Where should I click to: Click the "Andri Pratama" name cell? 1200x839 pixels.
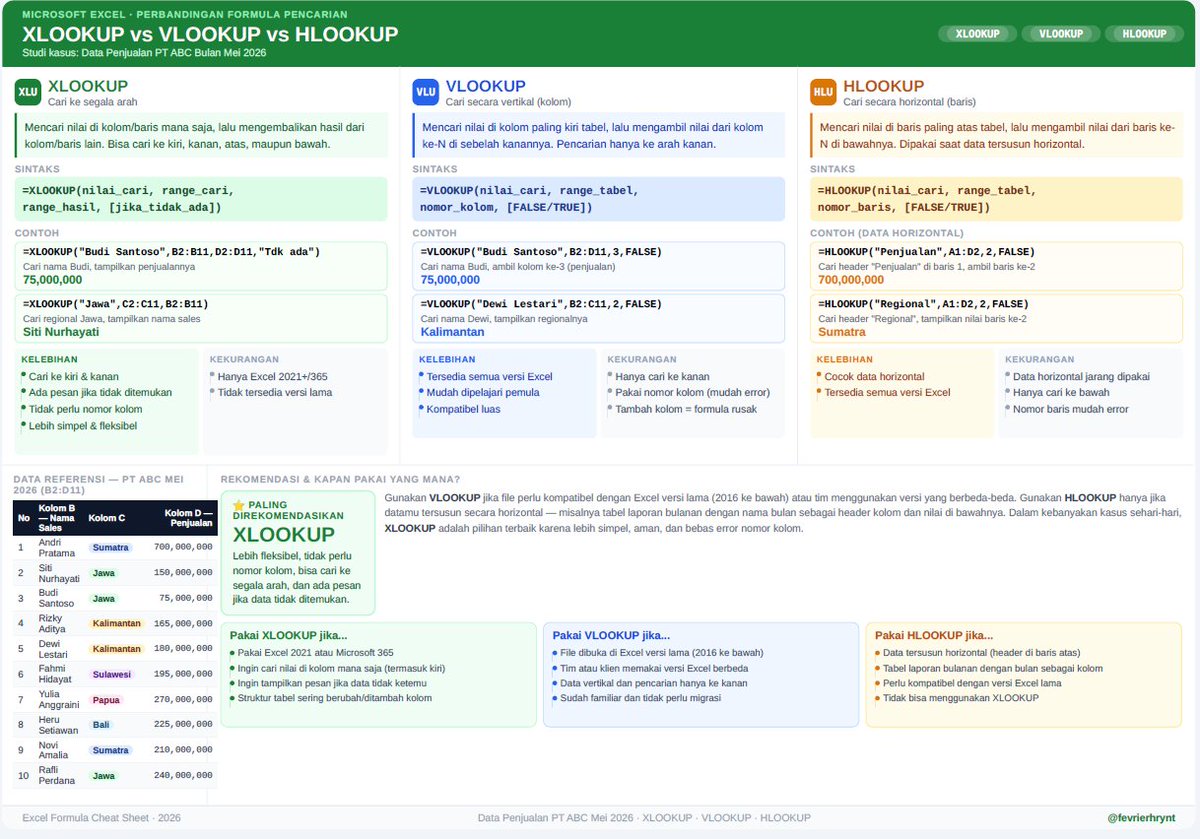pos(57,547)
